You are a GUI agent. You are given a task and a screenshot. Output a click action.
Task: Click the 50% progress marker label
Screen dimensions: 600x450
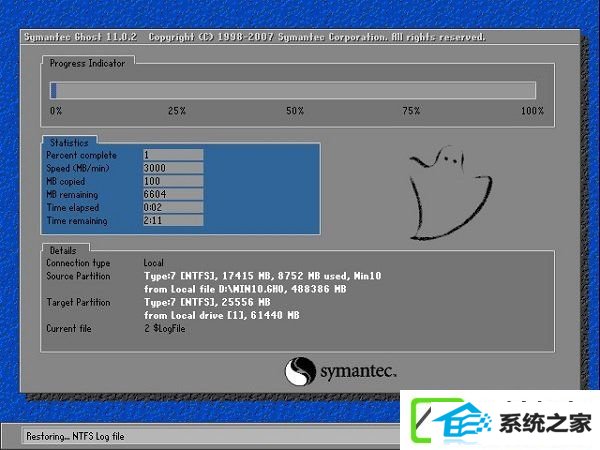295,111
